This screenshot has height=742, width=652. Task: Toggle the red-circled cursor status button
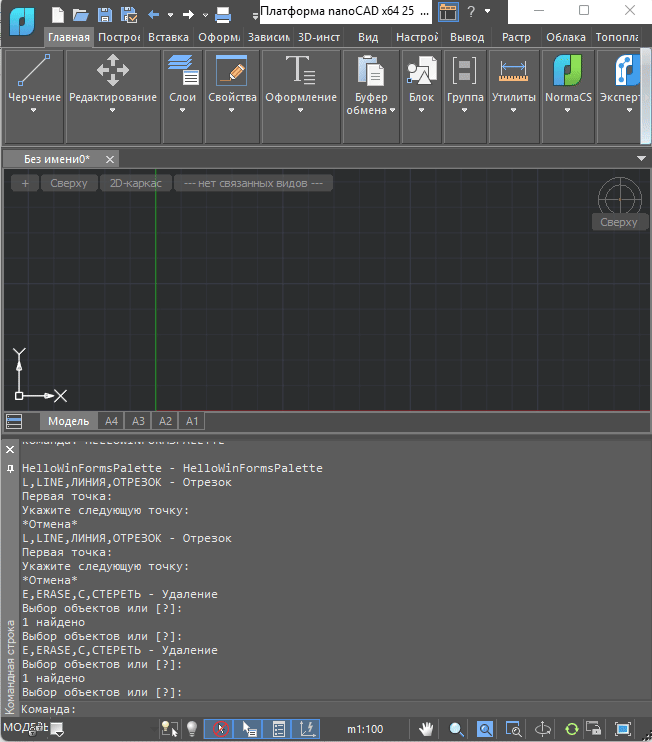click(220, 729)
